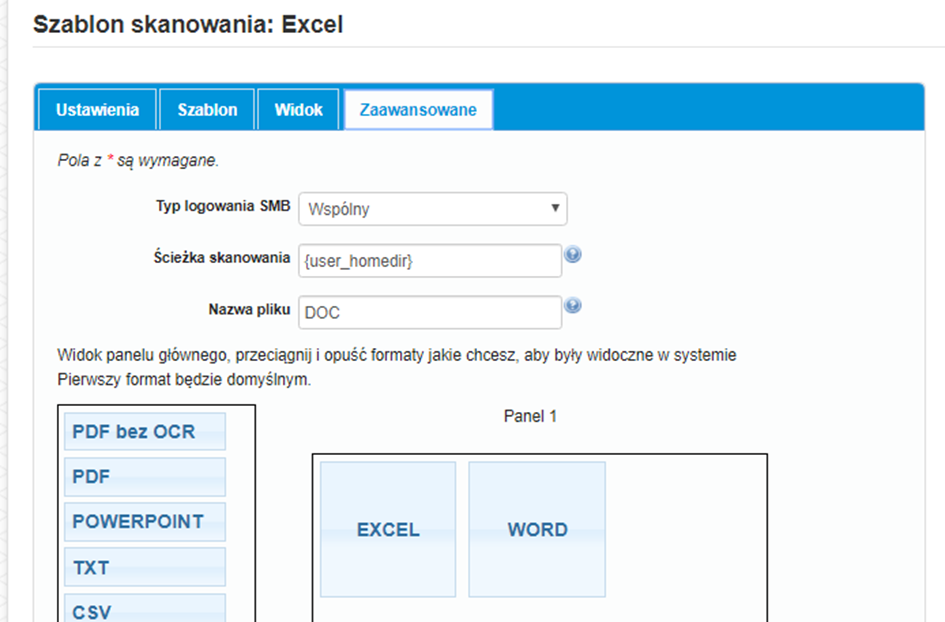Click the WORD tile in Panel 1
This screenshot has height=622, width=945.
(x=537, y=529)
